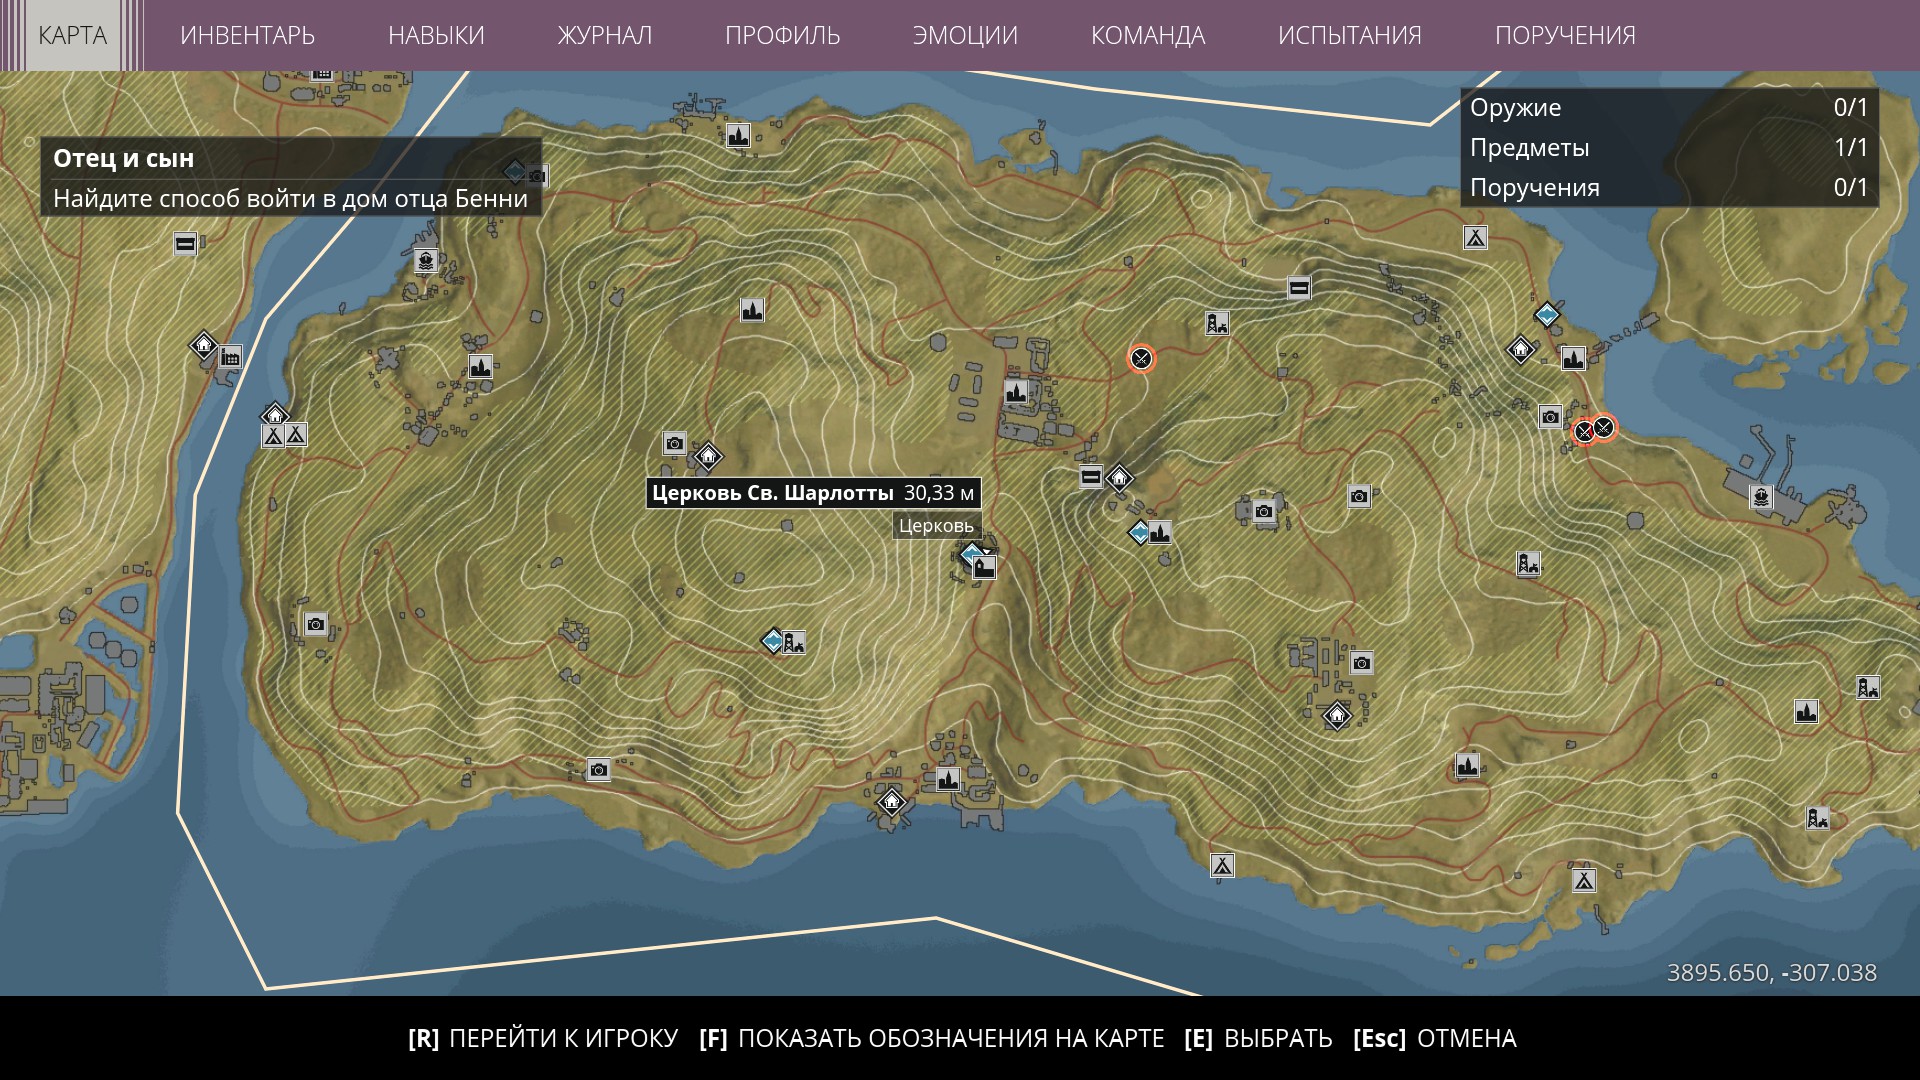The width and height of the screenshot is (1920, 1080).
Task: Click the Оружие 0/1 counter row
Action: tap(1669, 107)
